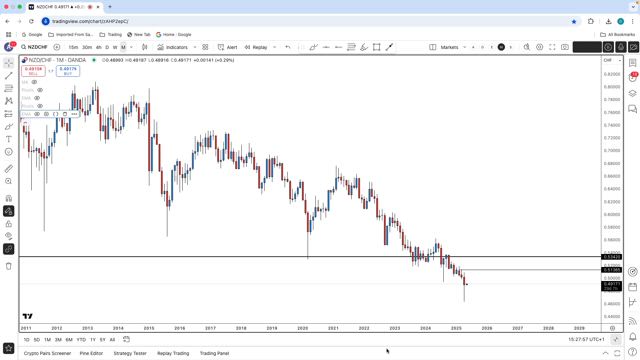Set the date range to 5Y
Image resolution: width=640 pixels, height=360 pixels.
[x=102, y=340]
